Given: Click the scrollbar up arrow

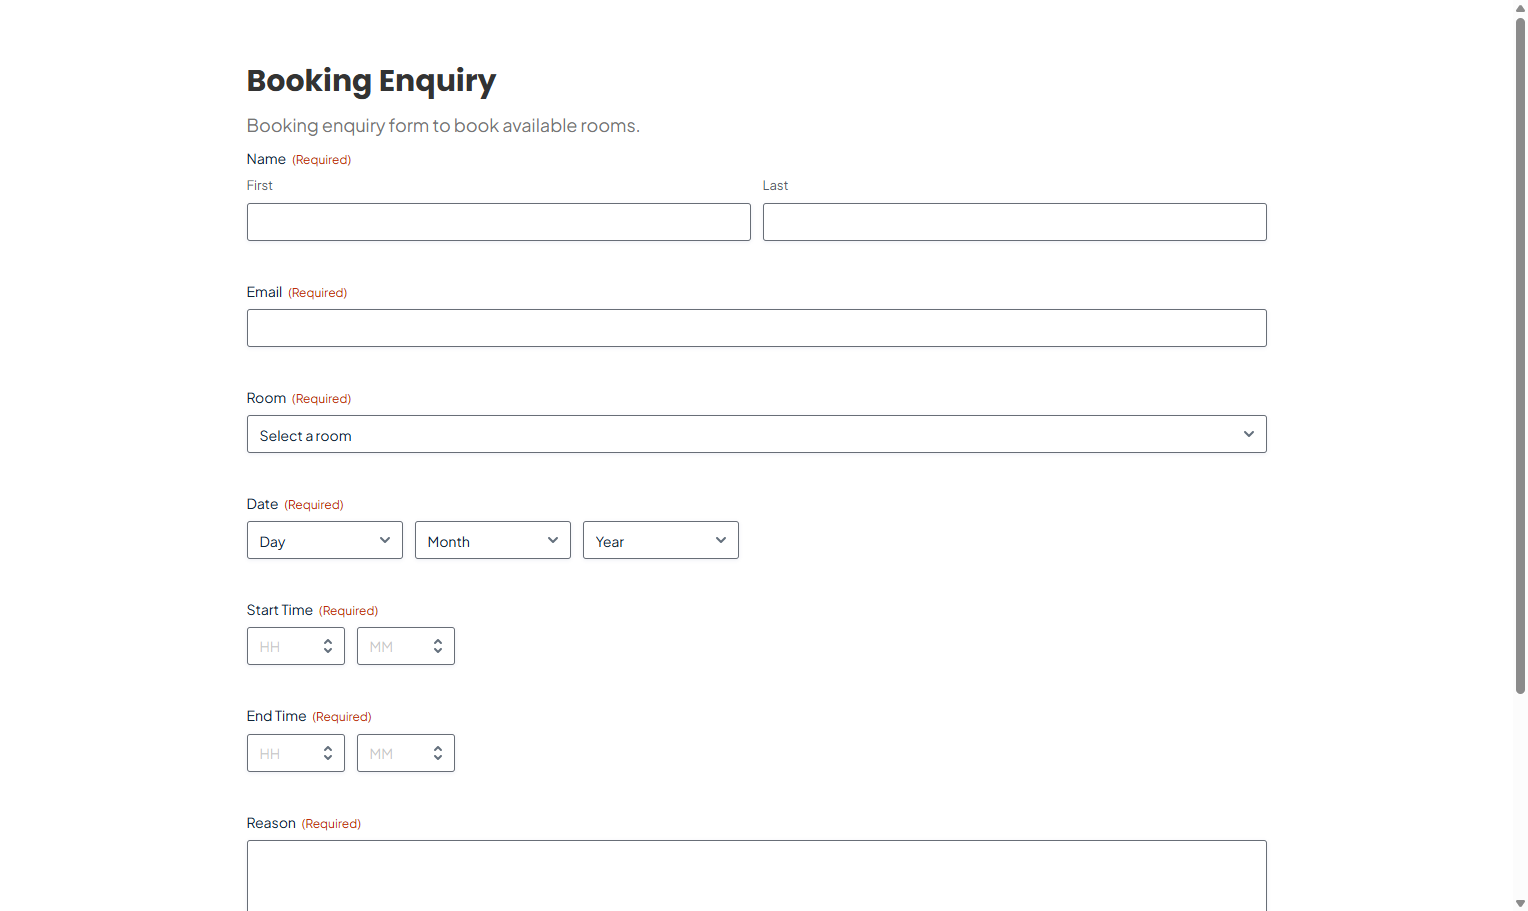Looking at the screenshot, I should (1520, 8).
